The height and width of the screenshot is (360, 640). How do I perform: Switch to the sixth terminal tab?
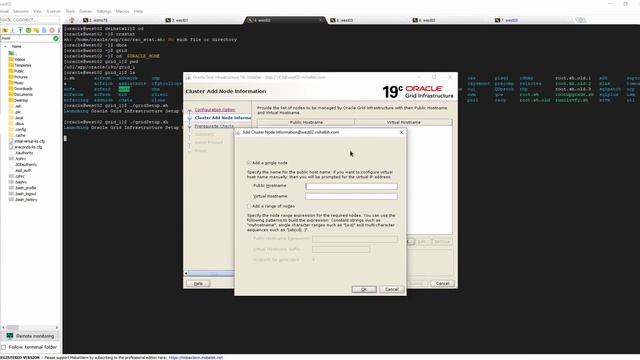click(x=451, y=20)
